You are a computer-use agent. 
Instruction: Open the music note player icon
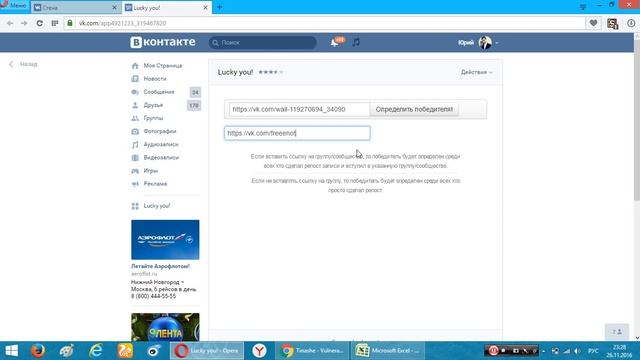tap(356, 42)
